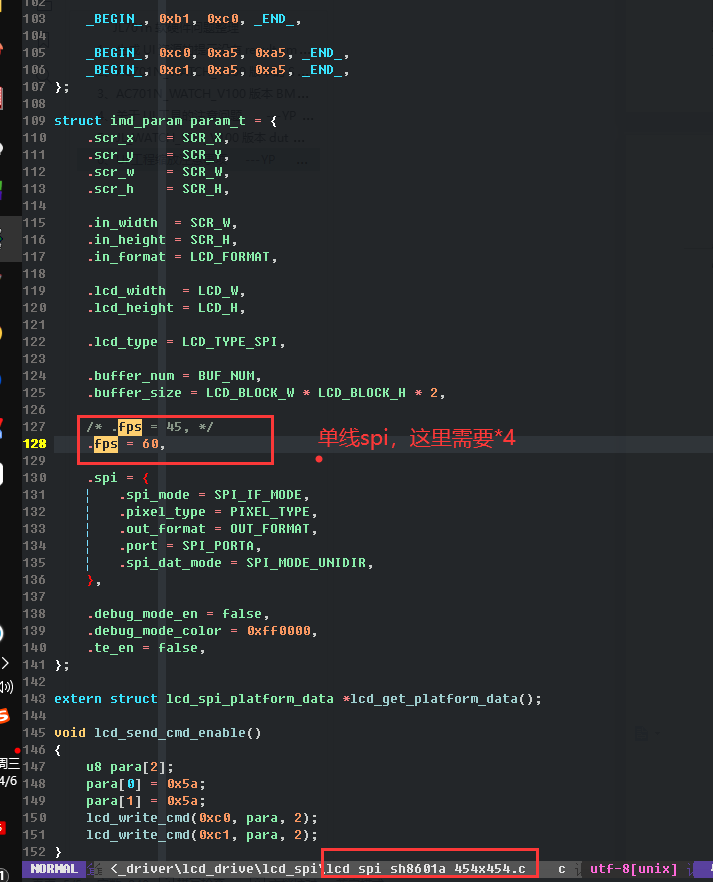Click SPI_IF_MODE on line 131

click(258, 495)
